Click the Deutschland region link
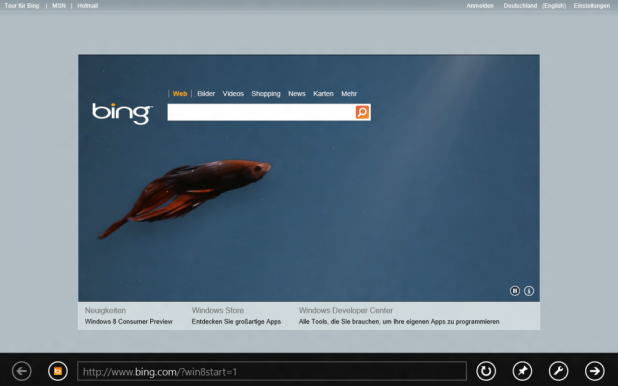 (x=520, y=6)
